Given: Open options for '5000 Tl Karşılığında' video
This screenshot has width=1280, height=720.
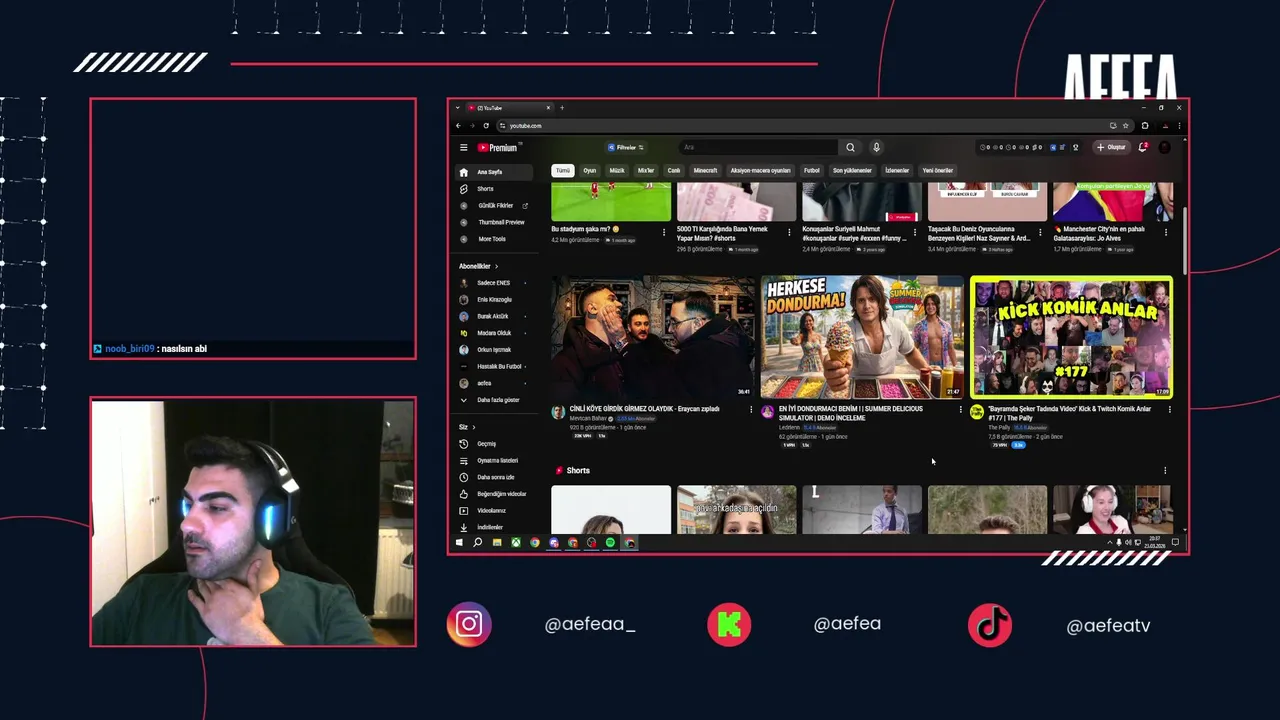Looking at the screenshot, I should click(x=790, y=232).
